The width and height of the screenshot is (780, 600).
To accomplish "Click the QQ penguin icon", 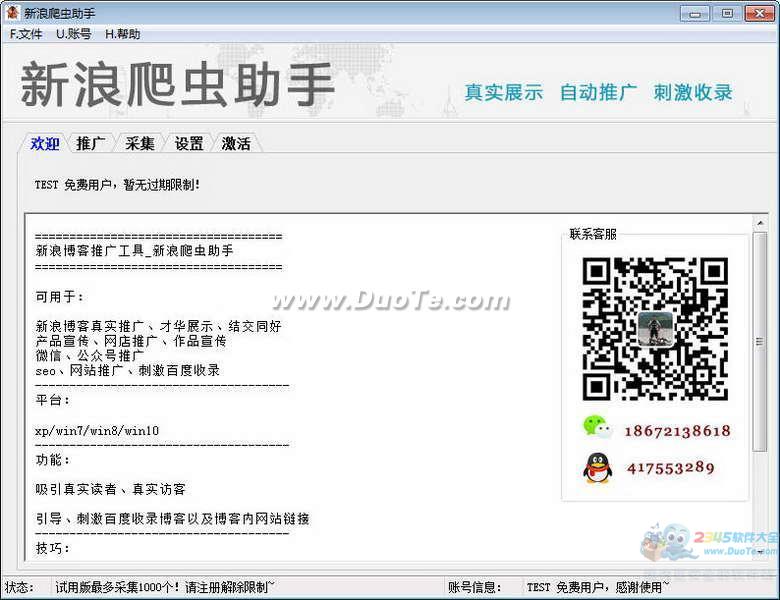I will [x=597, y=468].
